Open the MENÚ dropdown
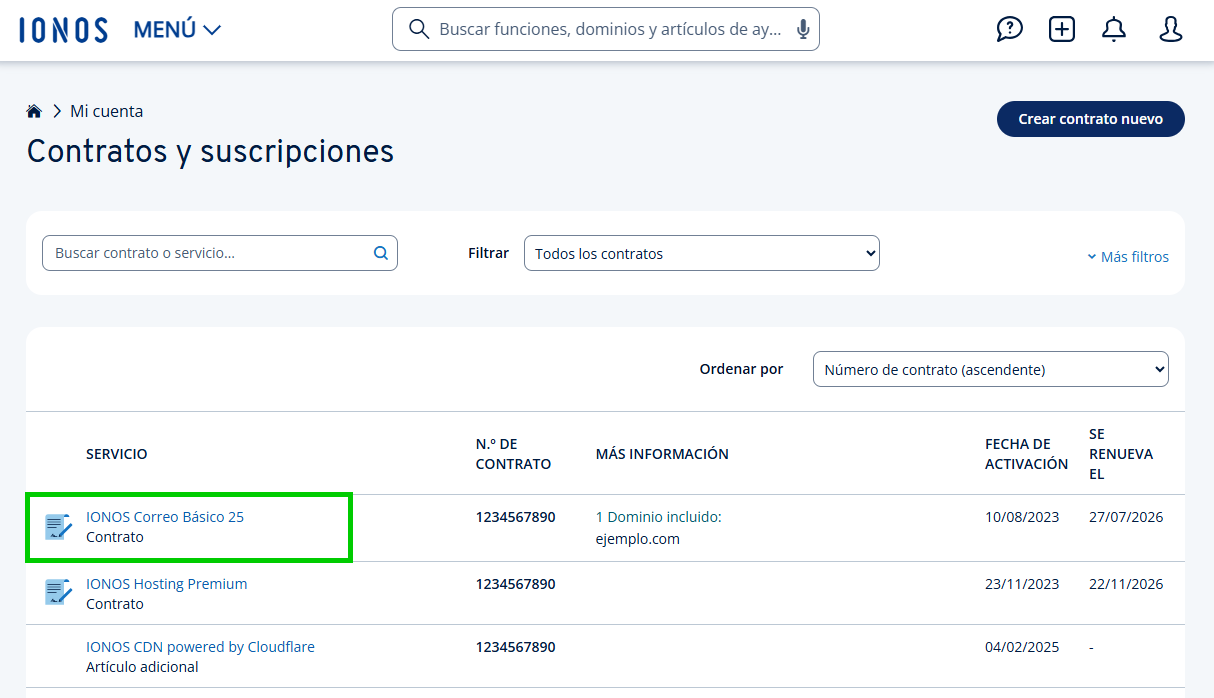This screenshot has width=1214, height=698. coord(177,30)
